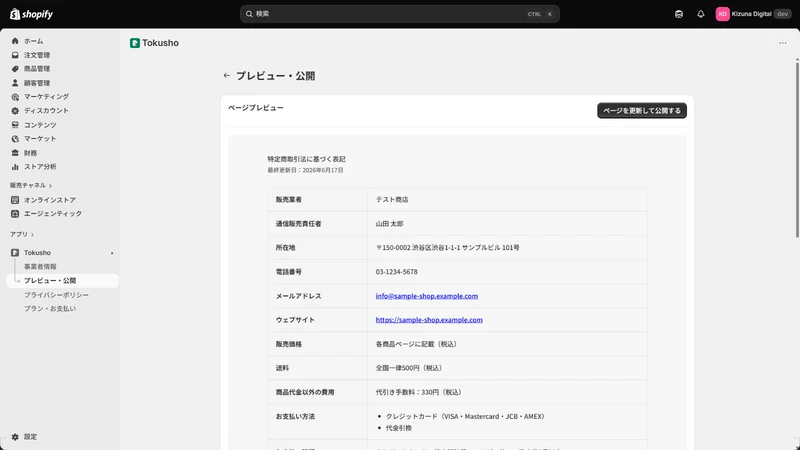Expand the 販売チャネル section
Screen dimensions: 800x450
[31, 185]
